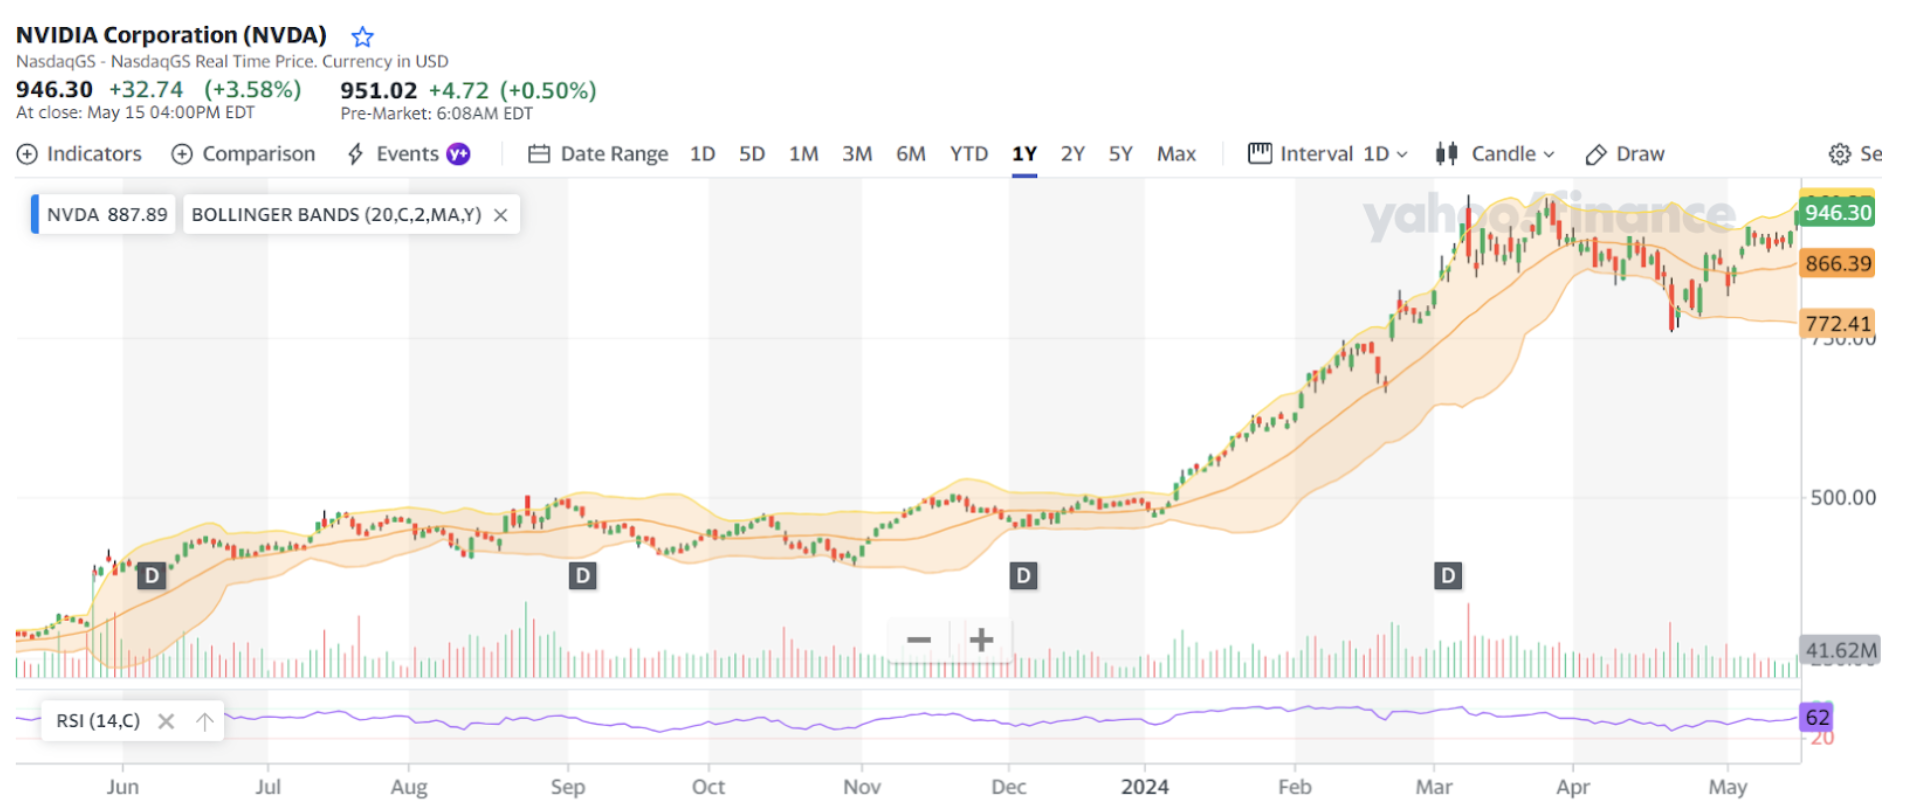This screenshot has width=1906, height=812.
Task: Expand the Candle chart type dropdown
Action: 1496,154
